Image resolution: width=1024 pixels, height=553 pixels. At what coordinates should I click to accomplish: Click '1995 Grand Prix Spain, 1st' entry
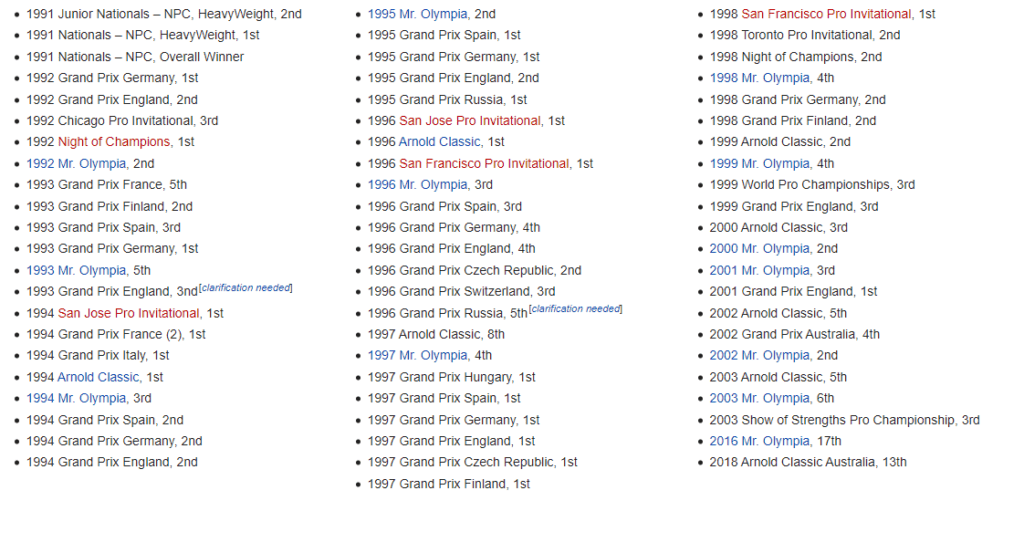pyautogui.click(x=444, y=35)
